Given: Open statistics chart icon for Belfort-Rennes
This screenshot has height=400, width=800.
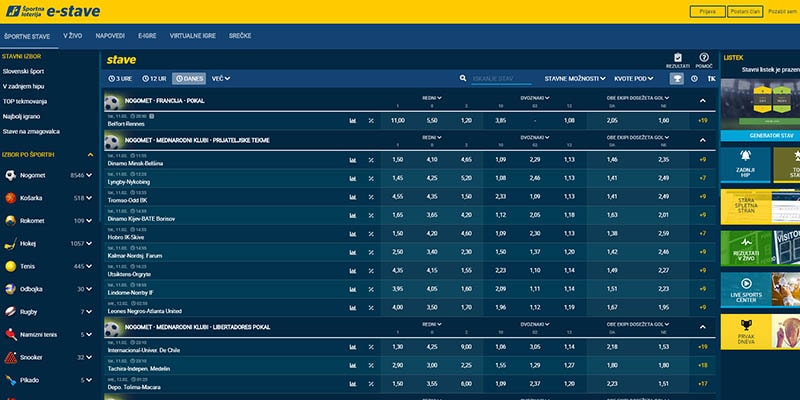Looking at the screenshot, I should click(x=353, y=120).
